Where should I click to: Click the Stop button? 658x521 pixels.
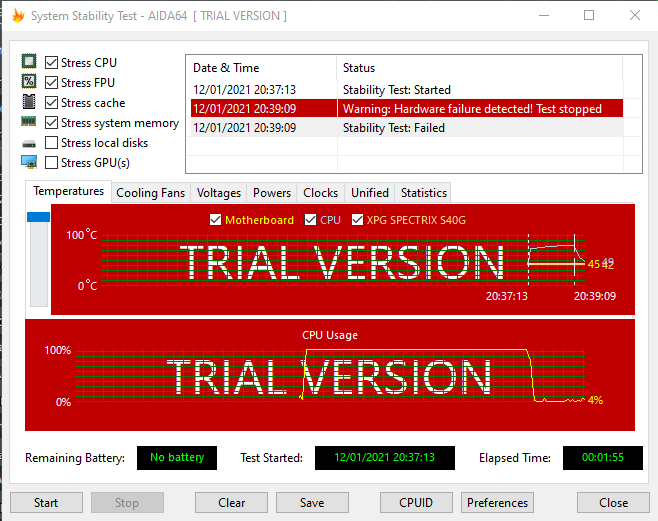point(127,503)
